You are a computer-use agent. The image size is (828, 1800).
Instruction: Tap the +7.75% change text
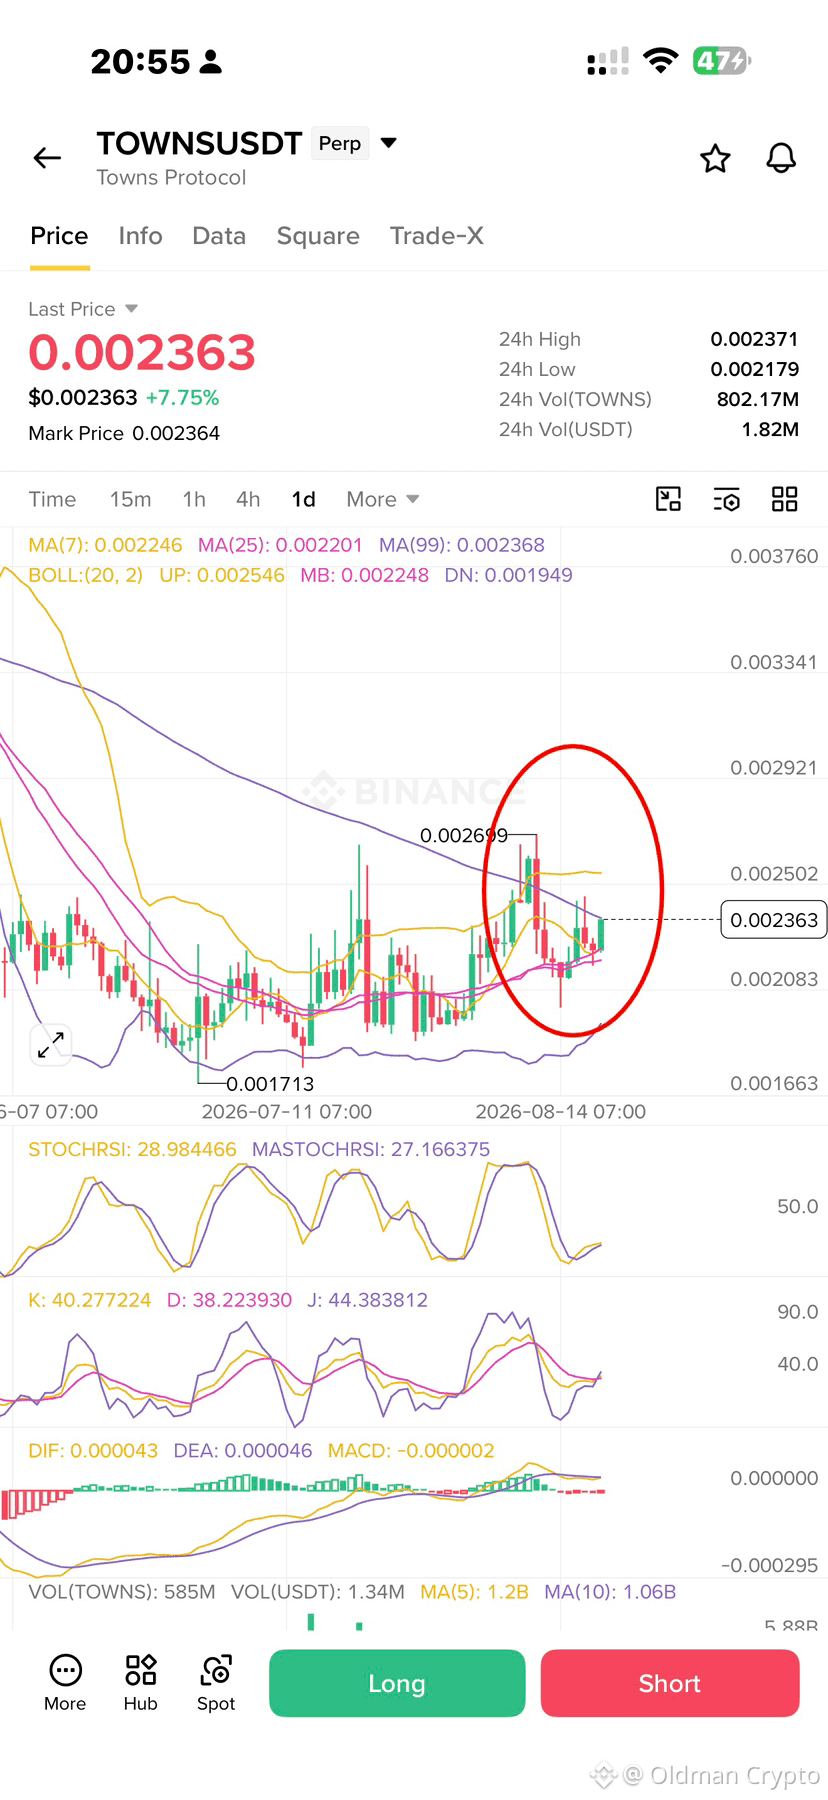pyautogui.click(x=182, y=397)
